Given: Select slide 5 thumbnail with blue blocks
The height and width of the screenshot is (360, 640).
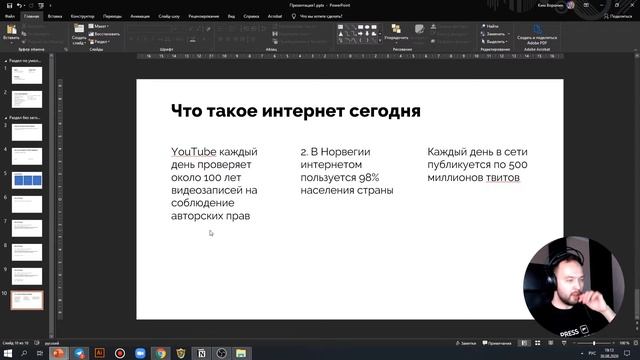Looking at the screenshot, I should [x=27, y=180].
